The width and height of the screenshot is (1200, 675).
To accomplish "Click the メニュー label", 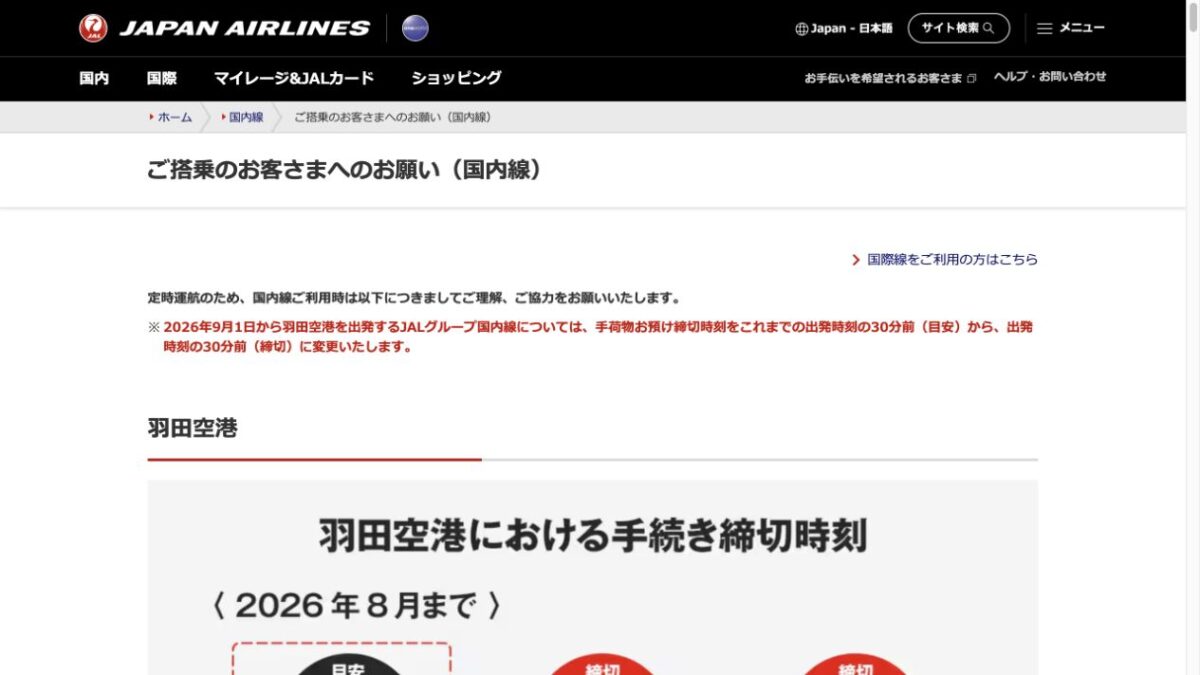I will coord(1082,28).
